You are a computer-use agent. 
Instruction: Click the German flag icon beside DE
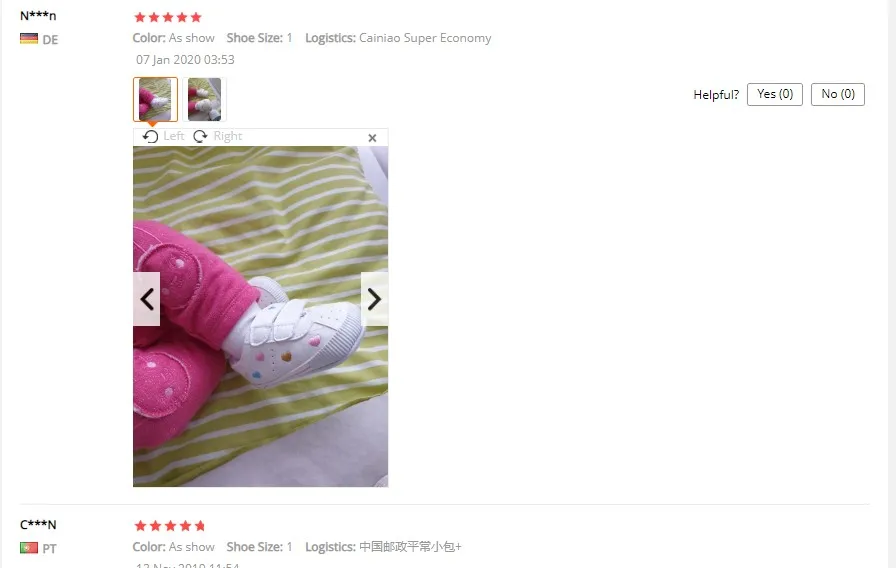pyautogui.click(x=29, y=39)
